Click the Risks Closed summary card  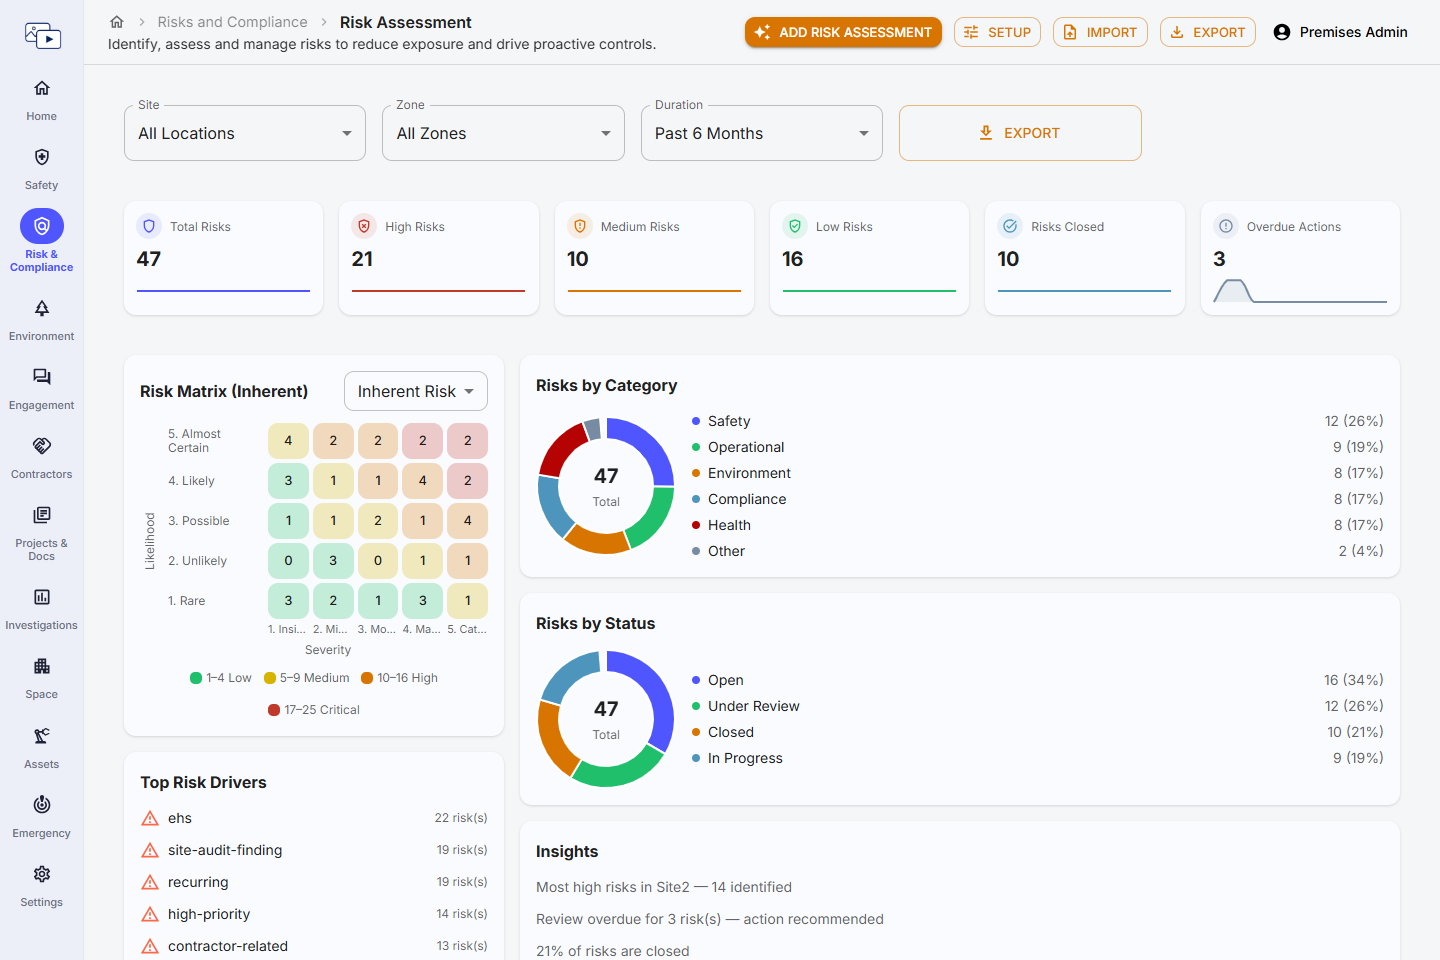[1085, 258]
